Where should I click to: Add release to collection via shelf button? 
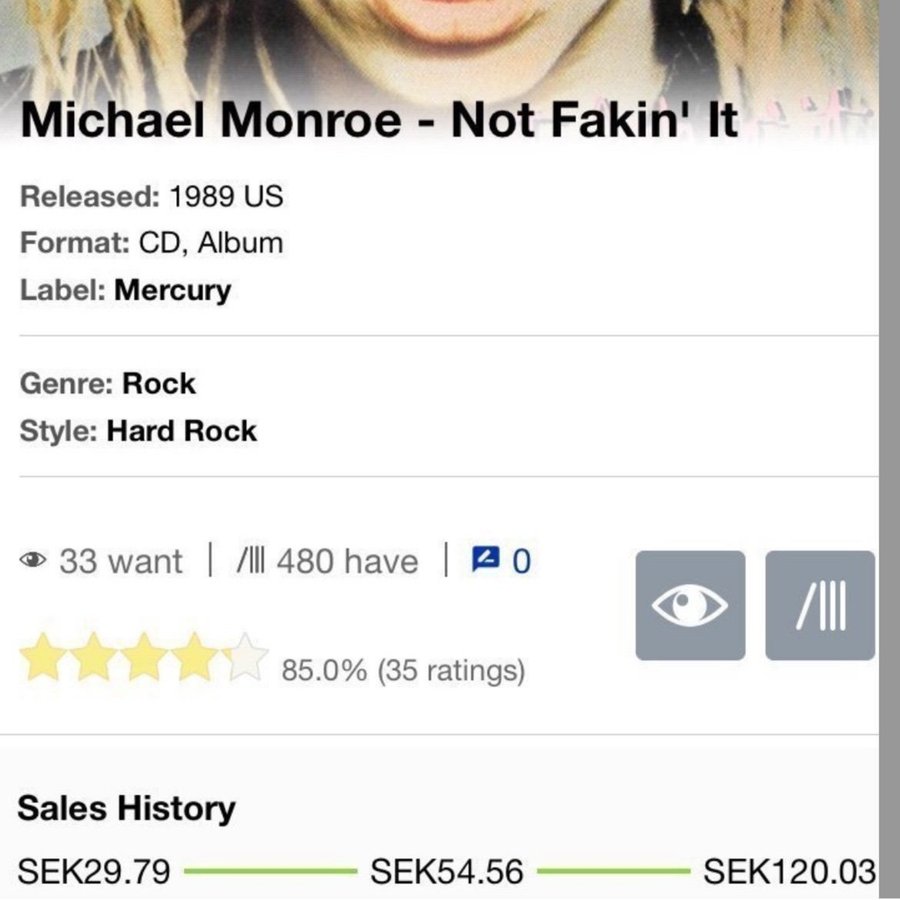point(820,605)
